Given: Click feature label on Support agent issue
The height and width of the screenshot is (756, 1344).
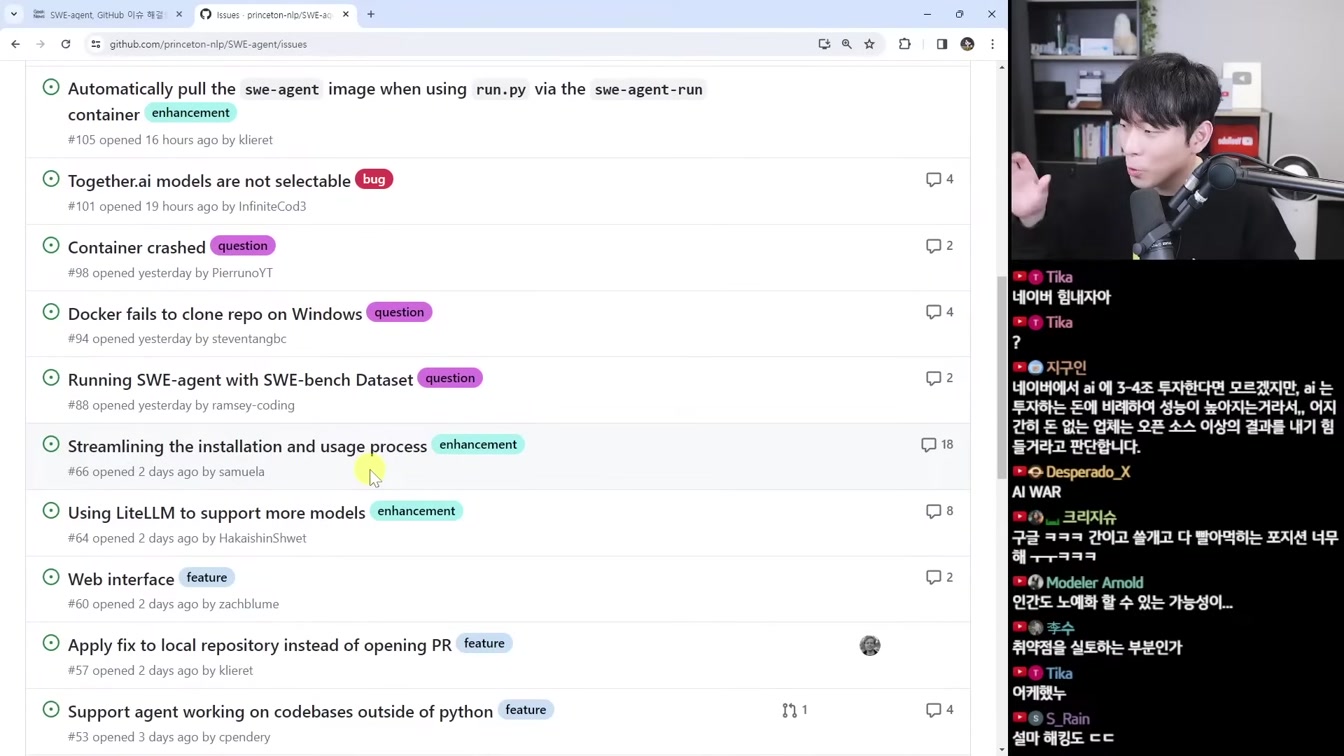Looking at the screenshot, I should tap(526, 710).
